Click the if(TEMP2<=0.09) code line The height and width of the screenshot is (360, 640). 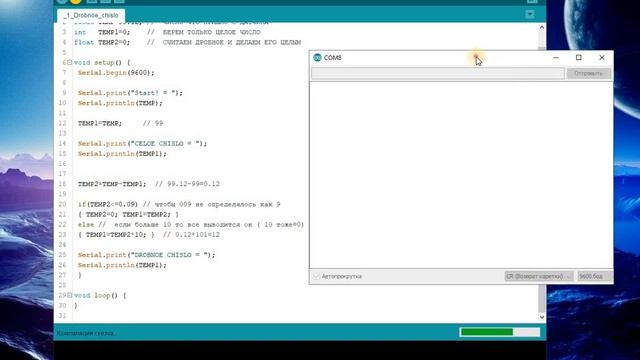tap(179, 204)
